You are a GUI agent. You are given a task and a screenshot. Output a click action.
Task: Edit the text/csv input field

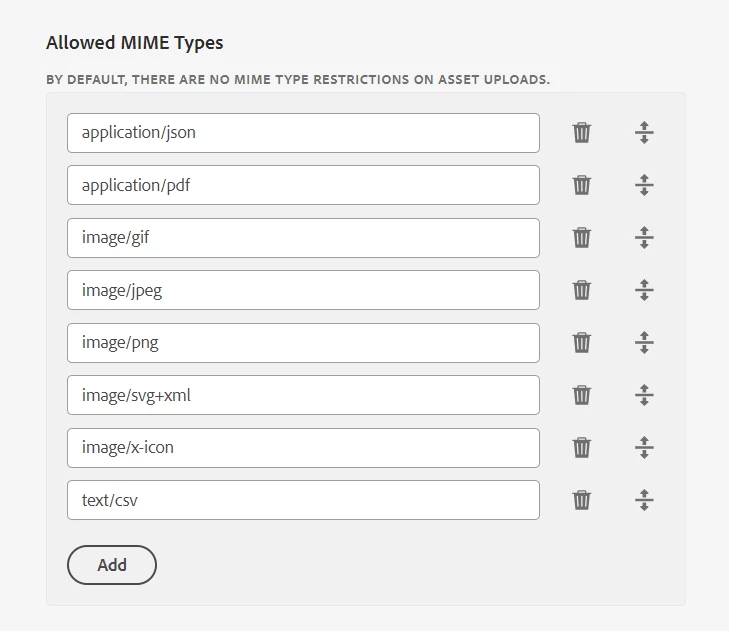click(303, 500)
